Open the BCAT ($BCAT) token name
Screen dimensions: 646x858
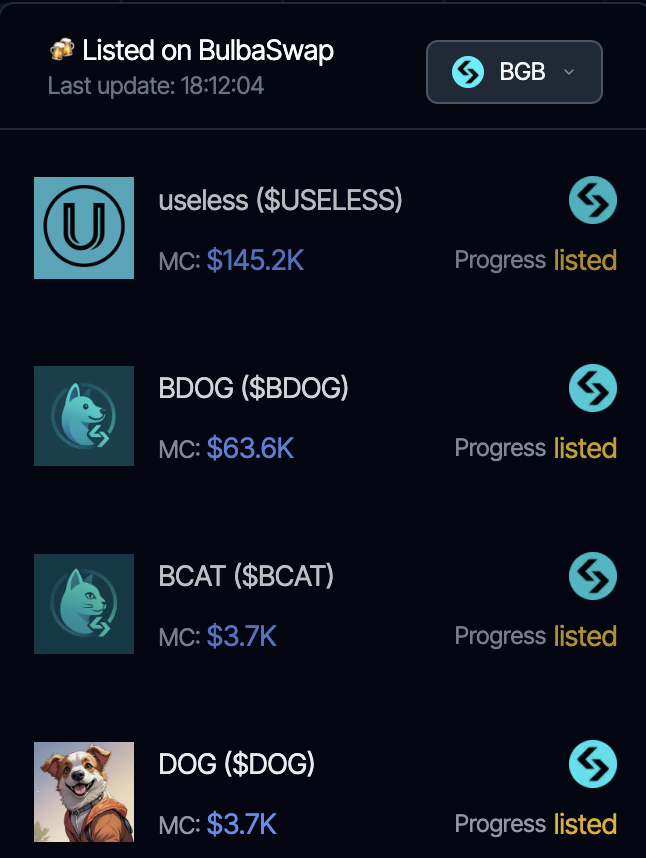click(246, 576)
